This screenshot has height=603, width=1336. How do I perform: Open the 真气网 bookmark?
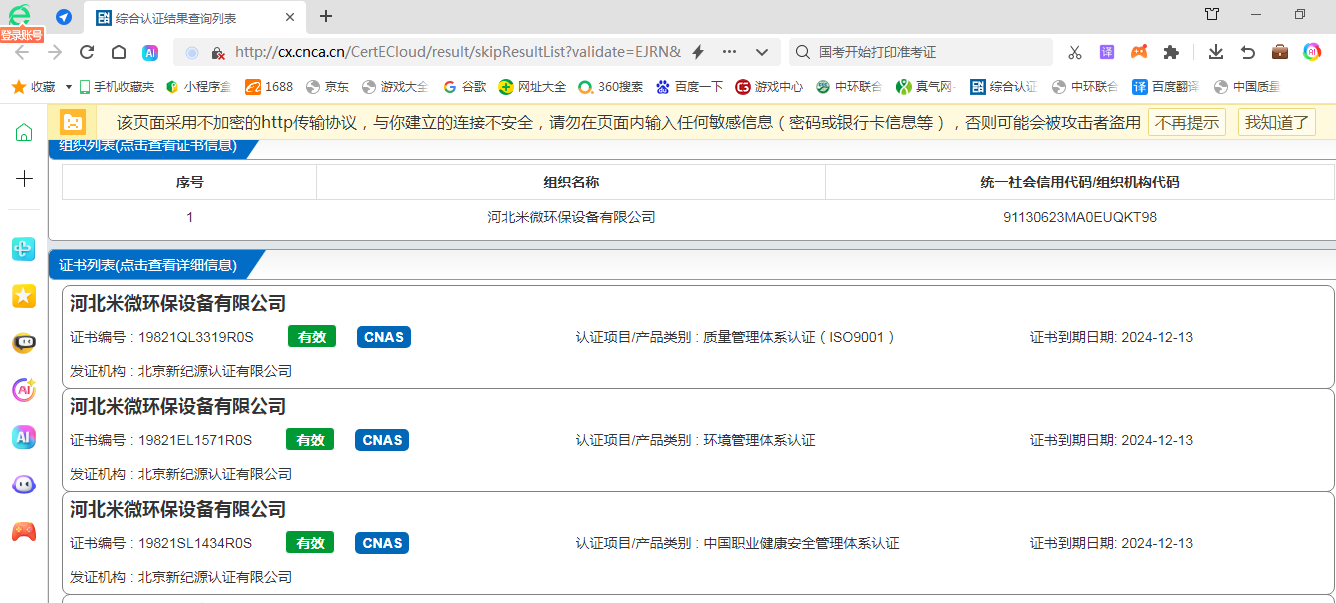tap(925, 87)
